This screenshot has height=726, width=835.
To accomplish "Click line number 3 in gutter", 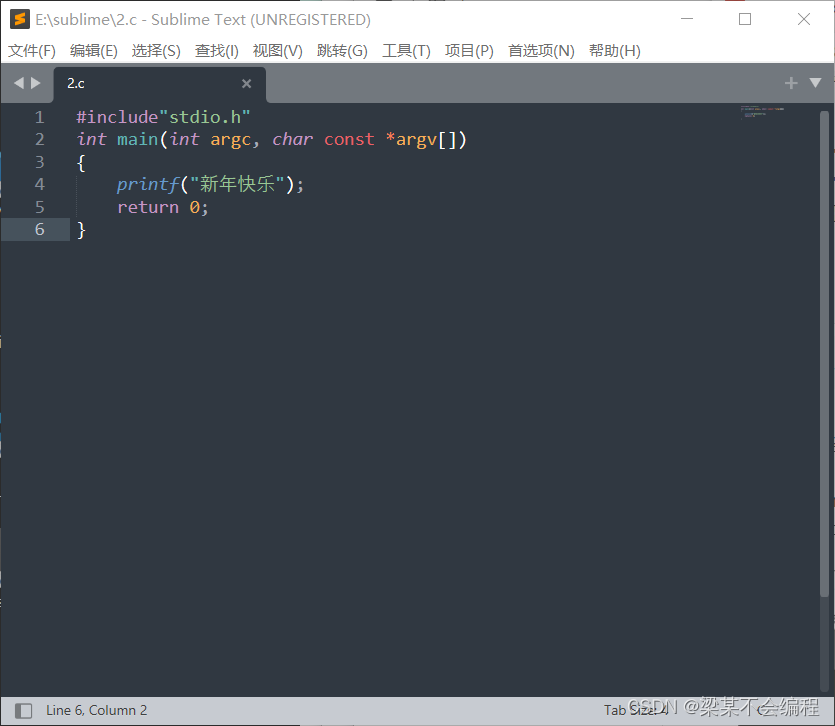I will [39, 162].
